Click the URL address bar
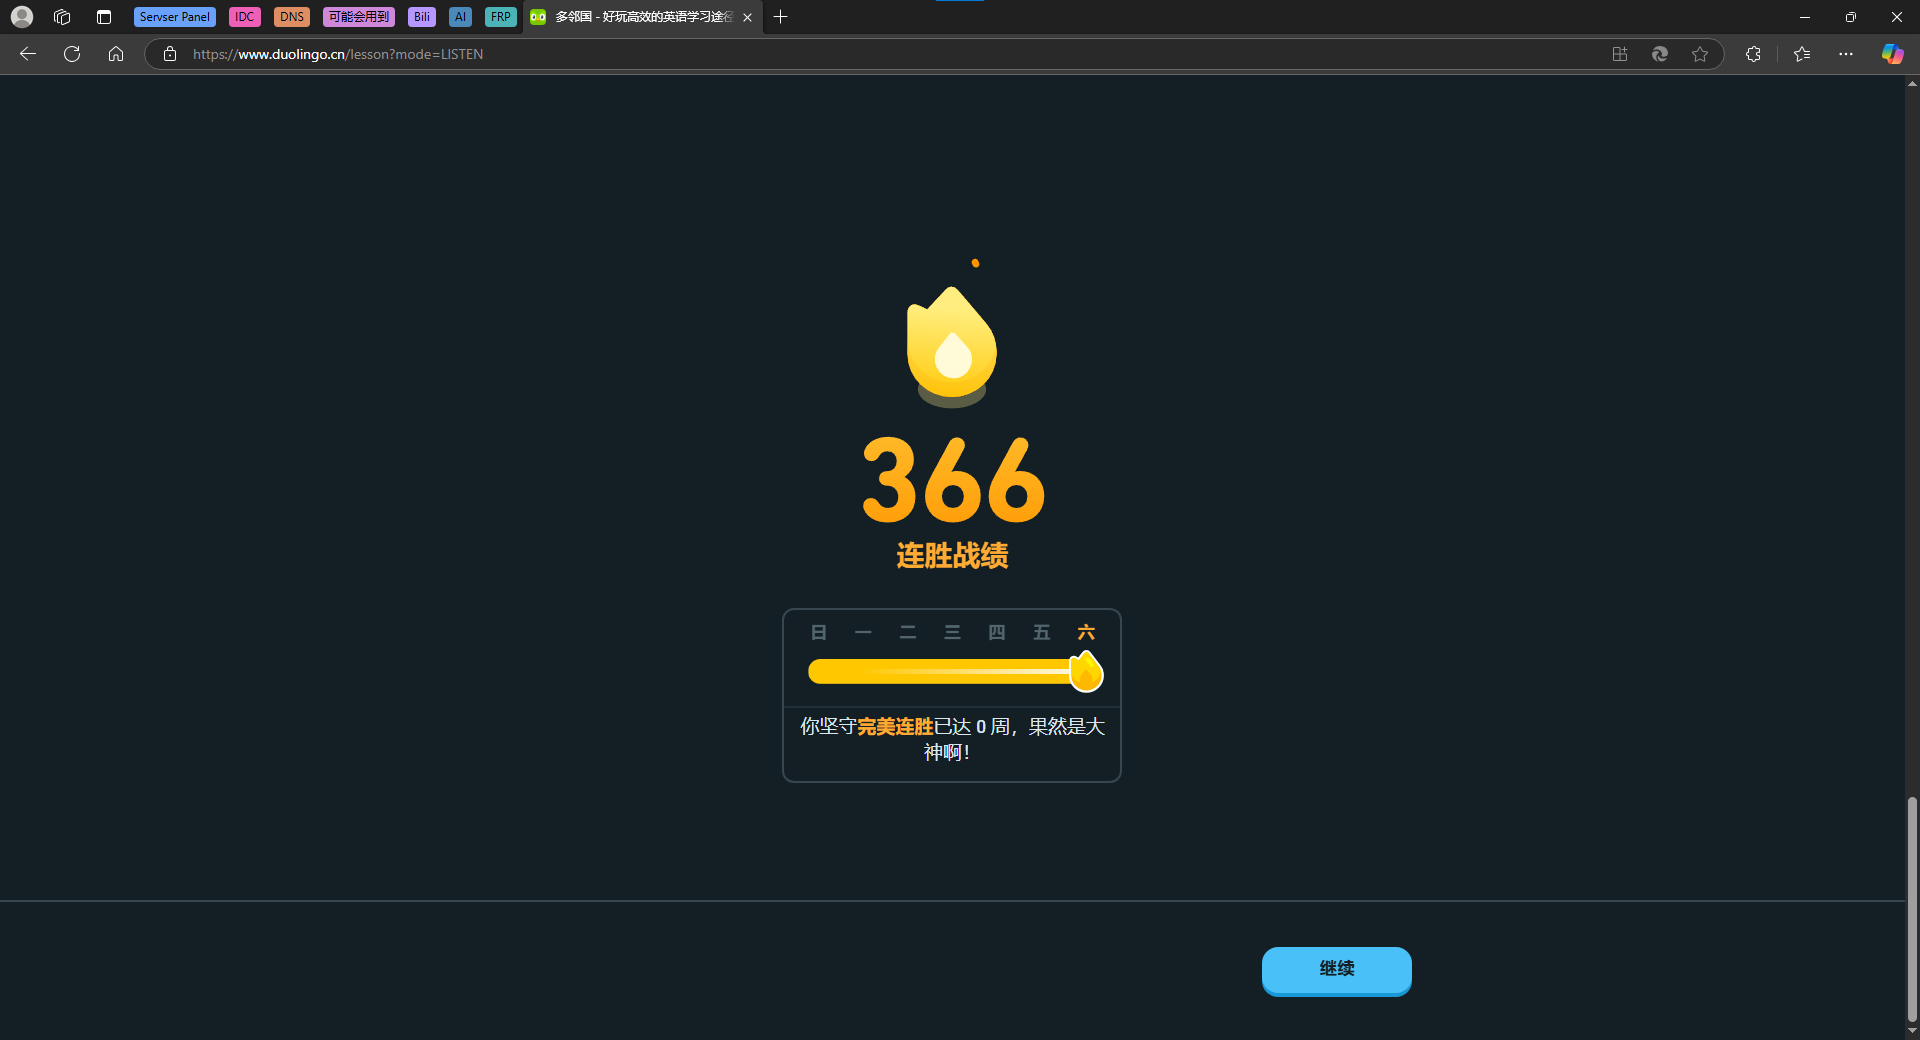The height and width of the screenshot is (1040, 1920). 800,54
